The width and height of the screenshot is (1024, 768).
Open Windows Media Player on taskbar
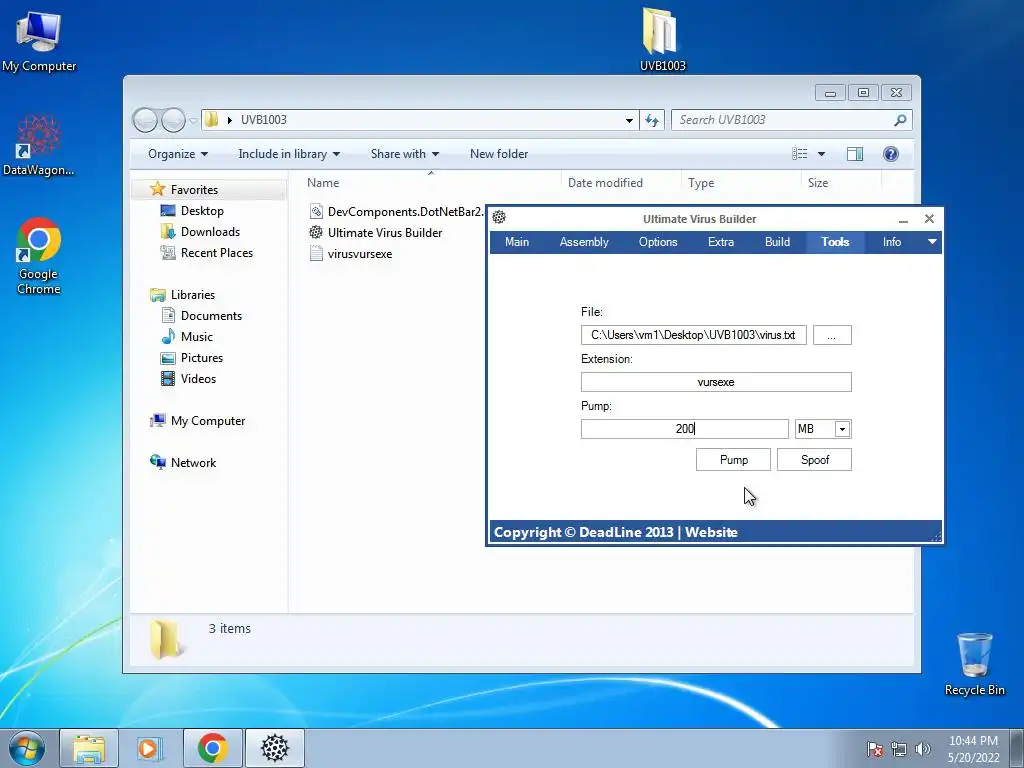coord(149,748)
